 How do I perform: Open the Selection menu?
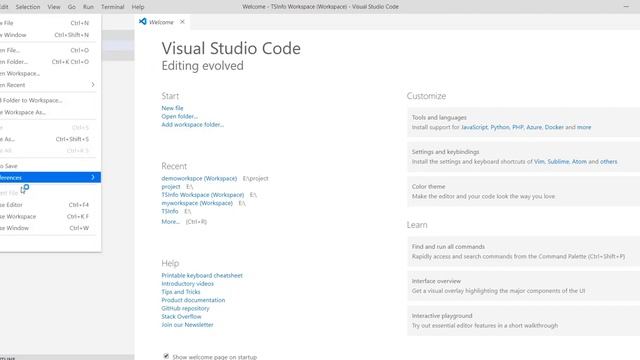pyautogui.click(x=28, y=7)
